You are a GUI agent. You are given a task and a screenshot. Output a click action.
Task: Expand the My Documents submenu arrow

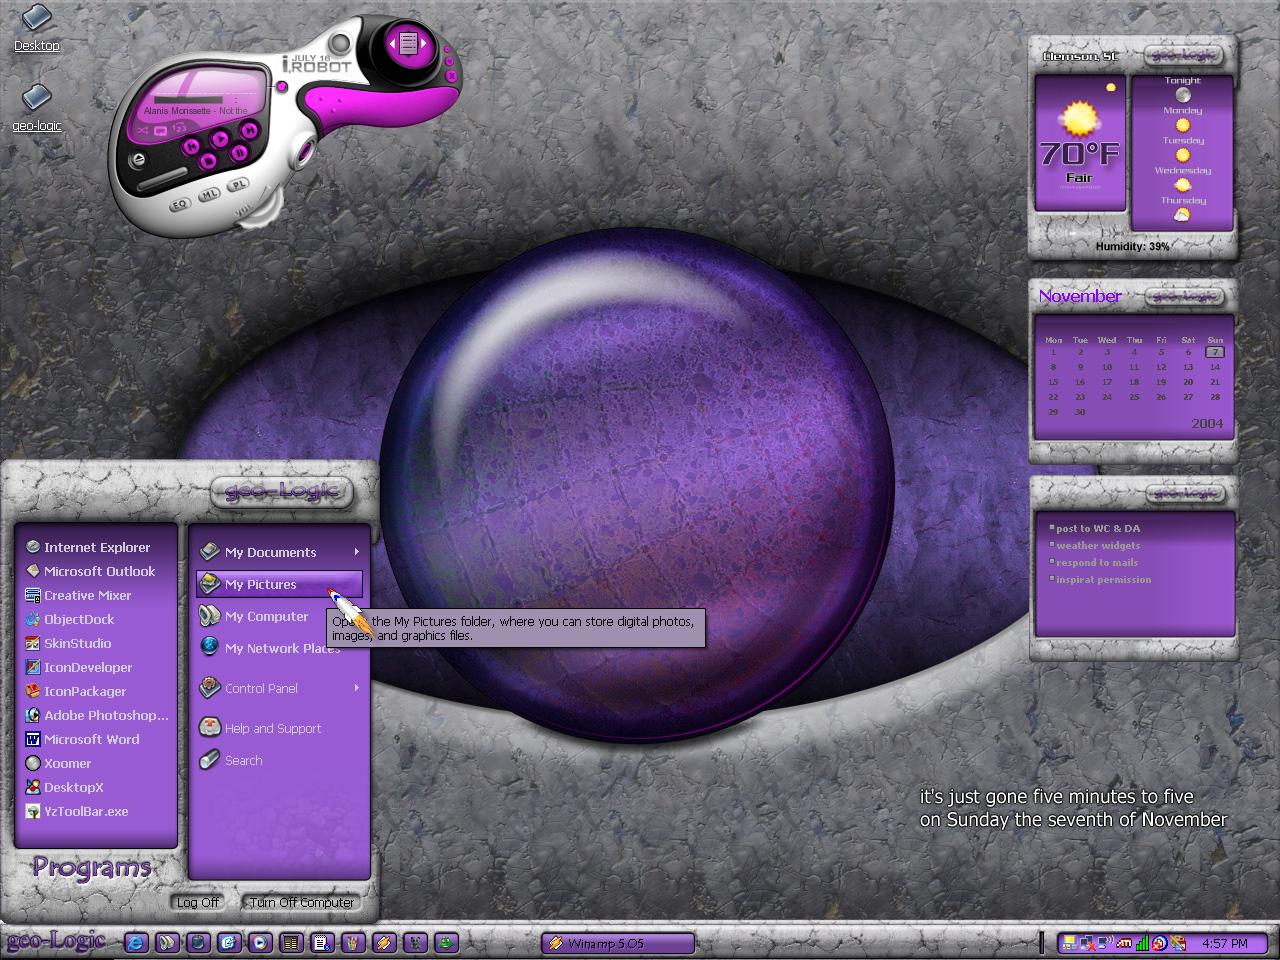(x=356, y=552)
